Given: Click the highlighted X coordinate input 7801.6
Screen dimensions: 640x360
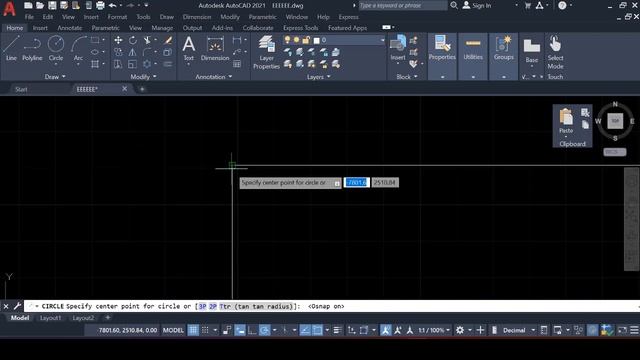Looking at the screenshot, I should coord(357,182).
